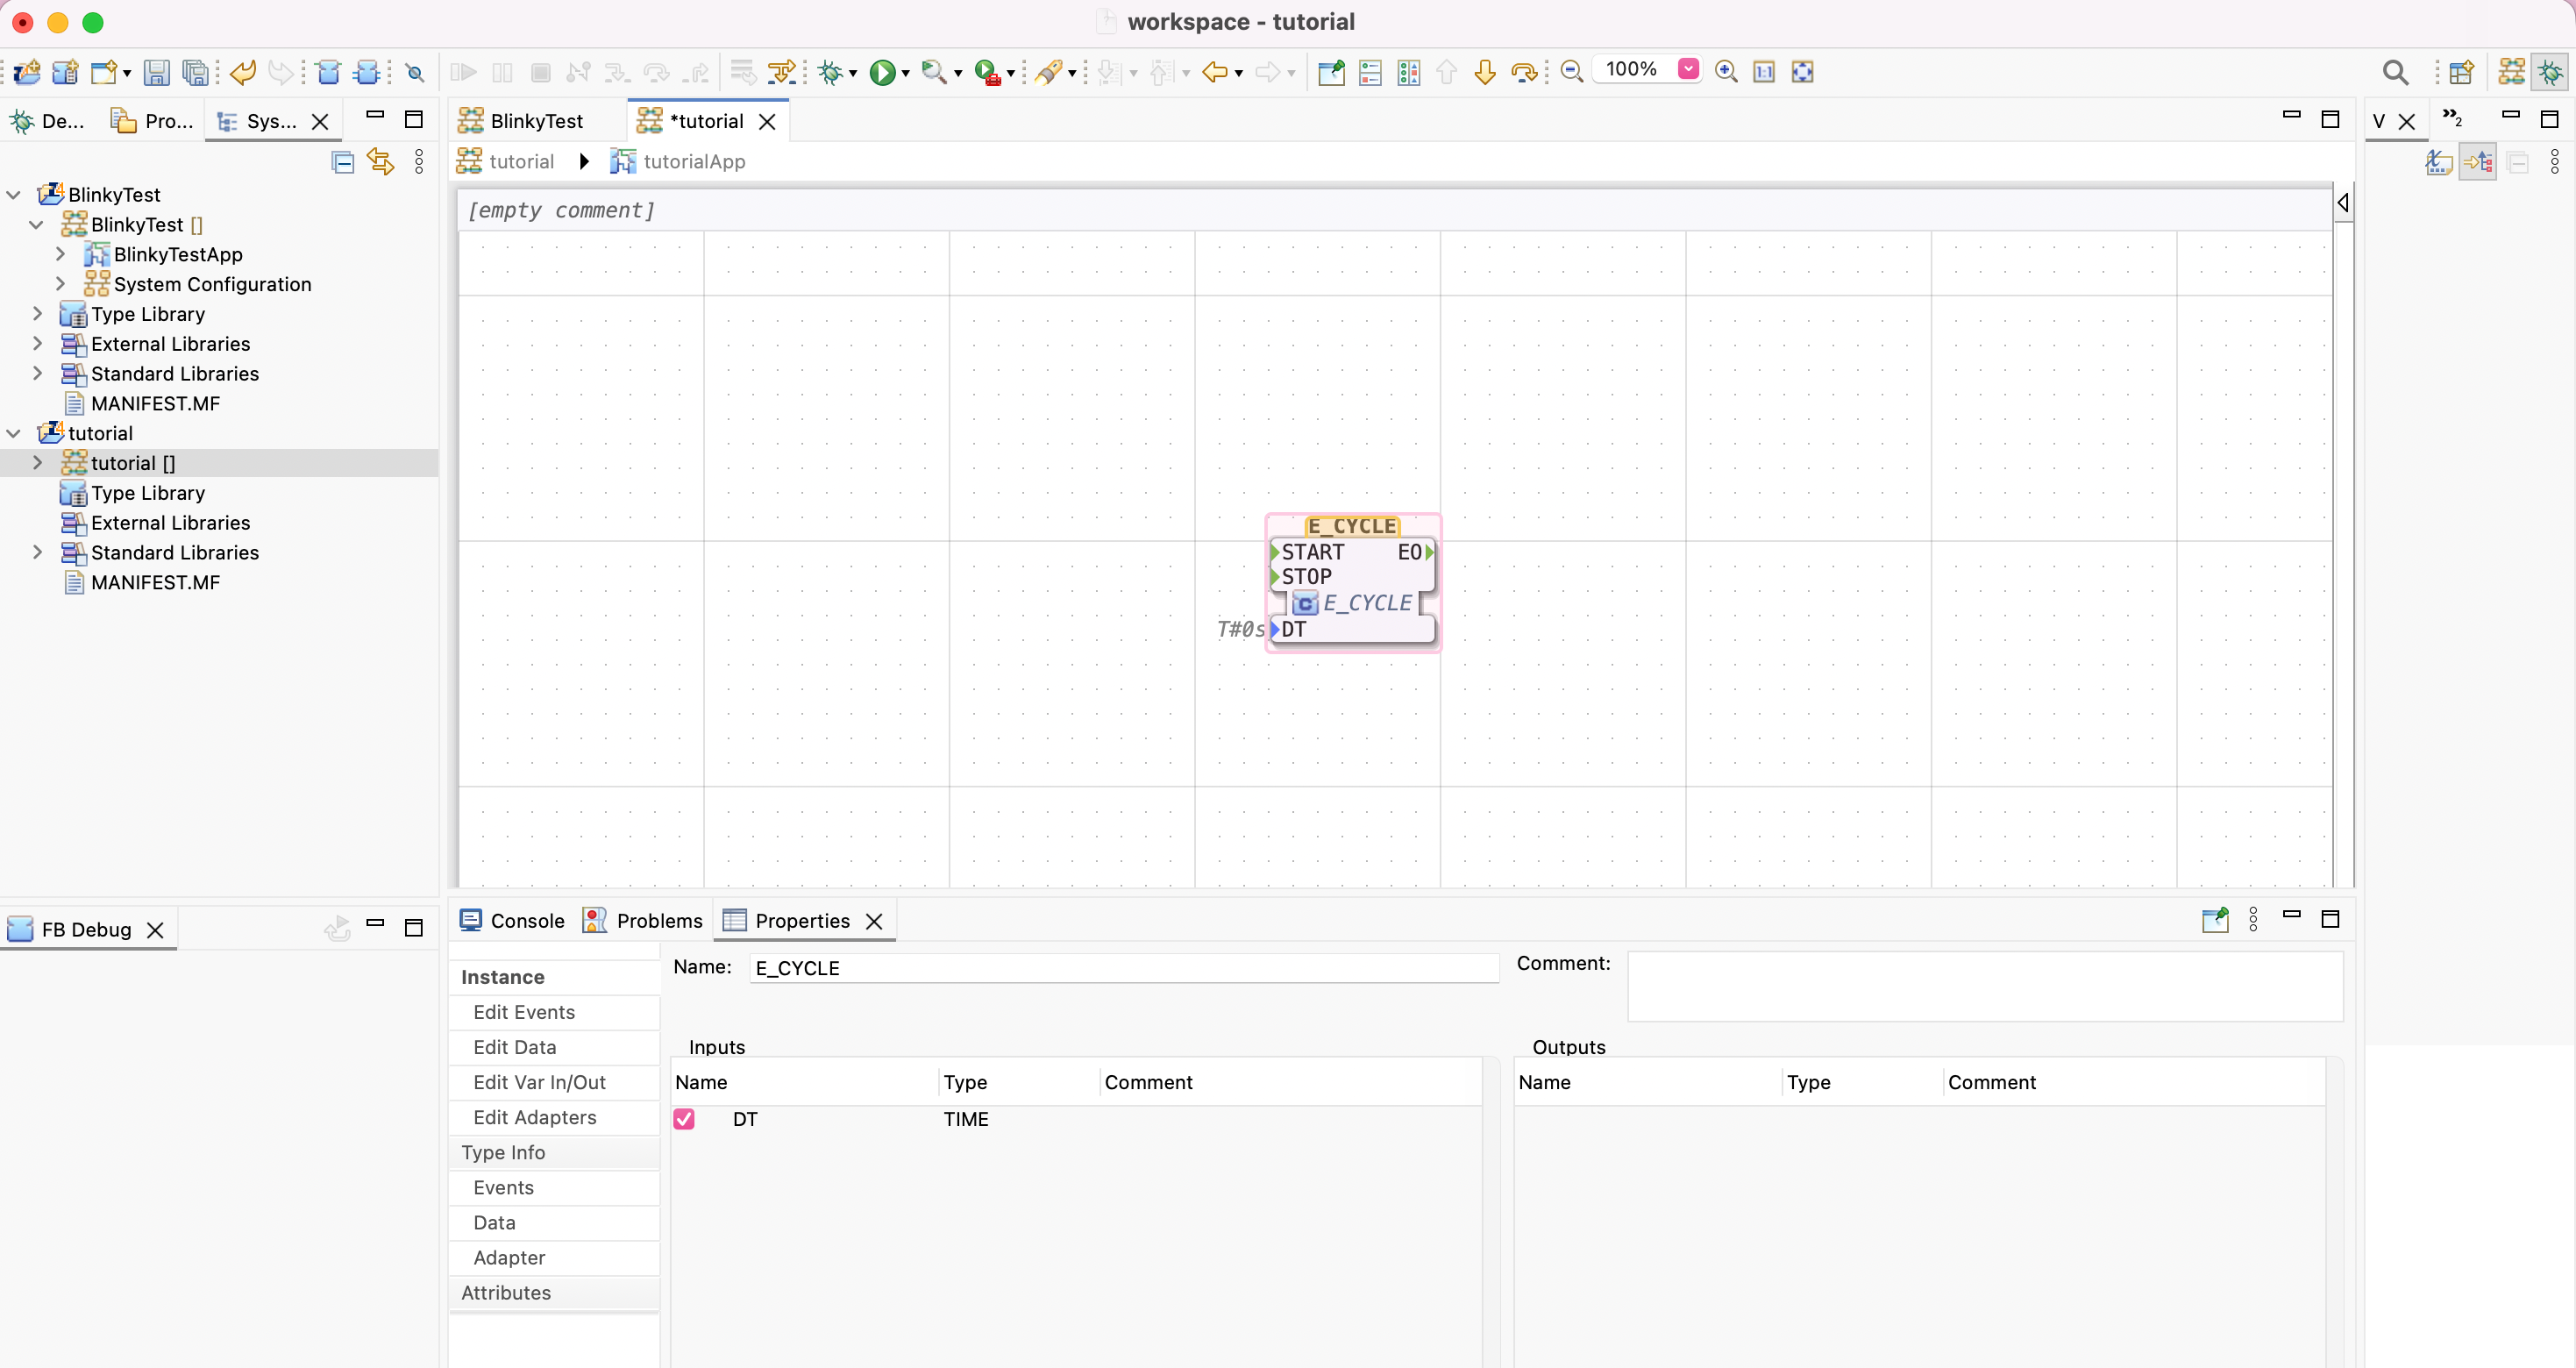Viewport: 2576px width, 1368px height.
Task: Click the yellow down arrow next annotation icon
Action: tap(1485, 72)
